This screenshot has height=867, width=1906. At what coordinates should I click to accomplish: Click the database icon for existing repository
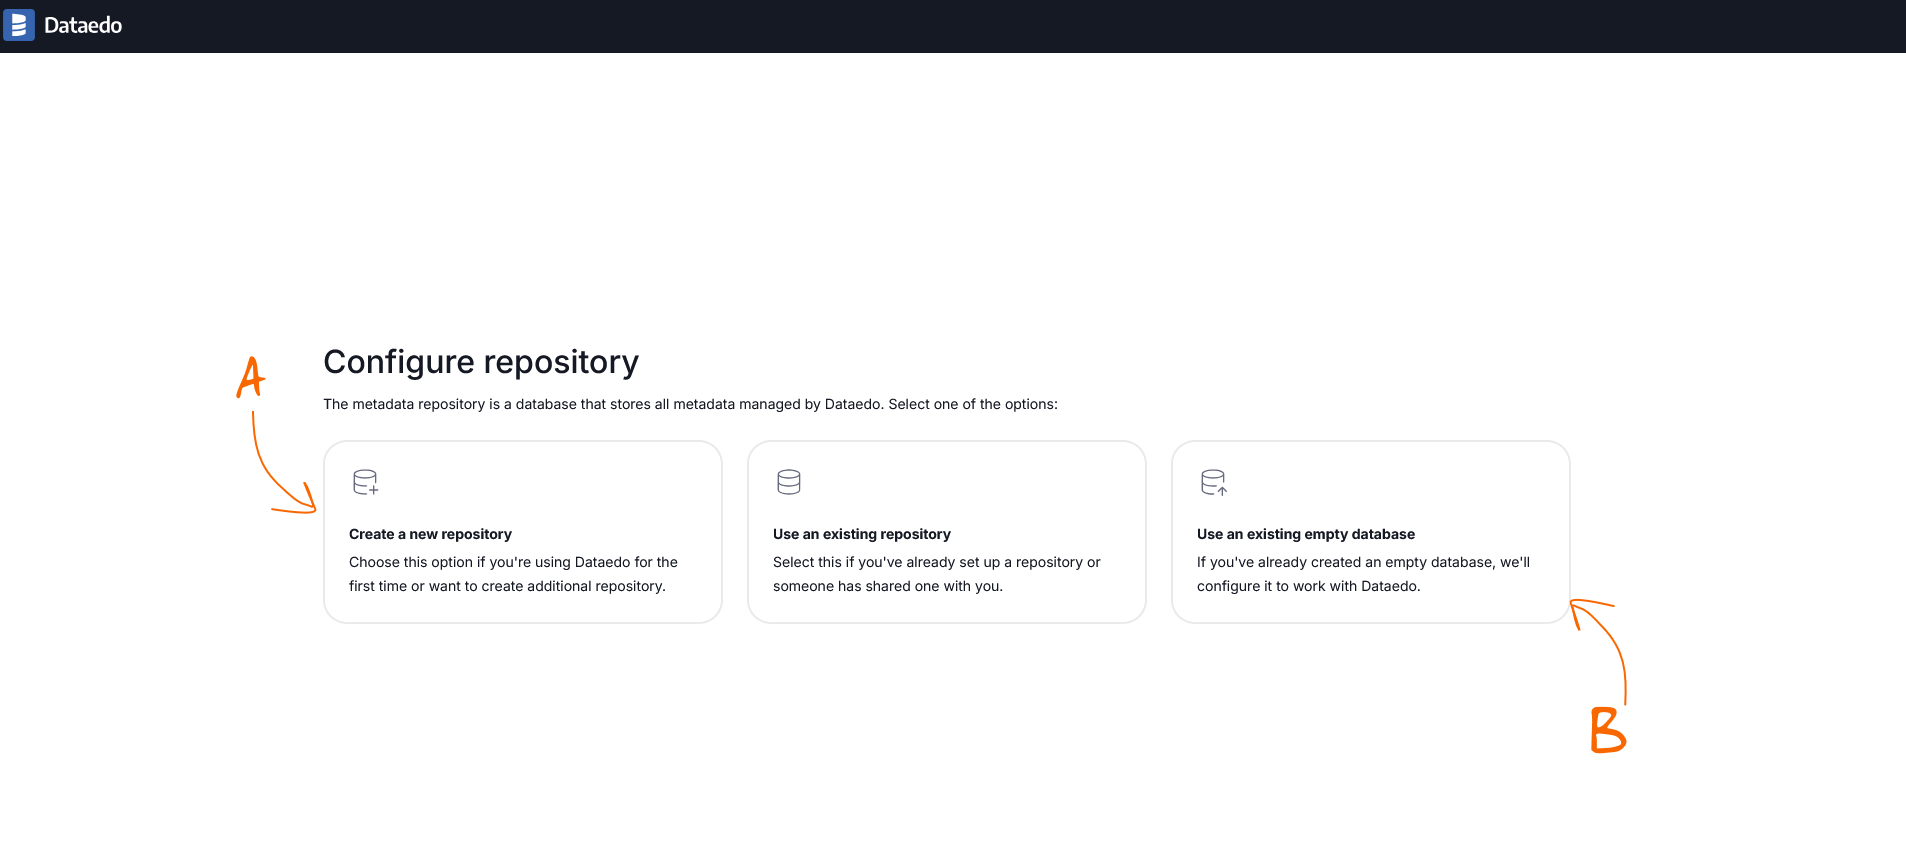(789, 482)
